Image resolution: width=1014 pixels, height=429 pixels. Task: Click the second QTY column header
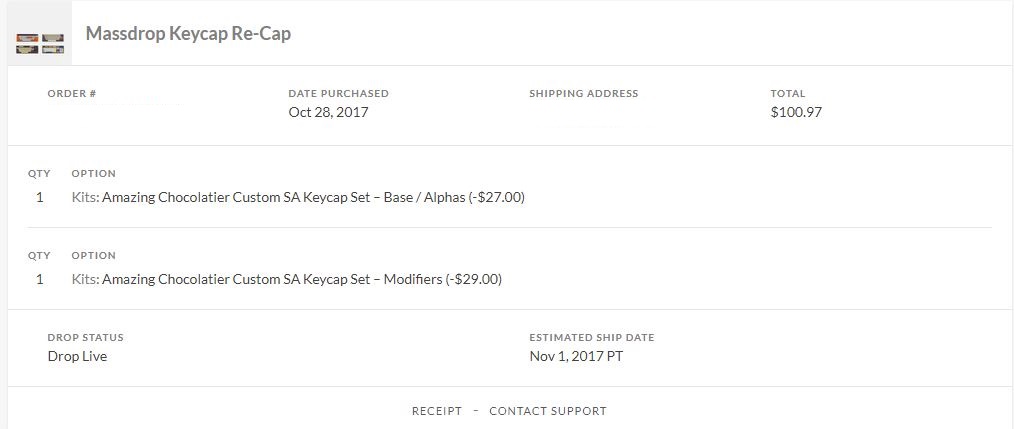pos(39,256)
